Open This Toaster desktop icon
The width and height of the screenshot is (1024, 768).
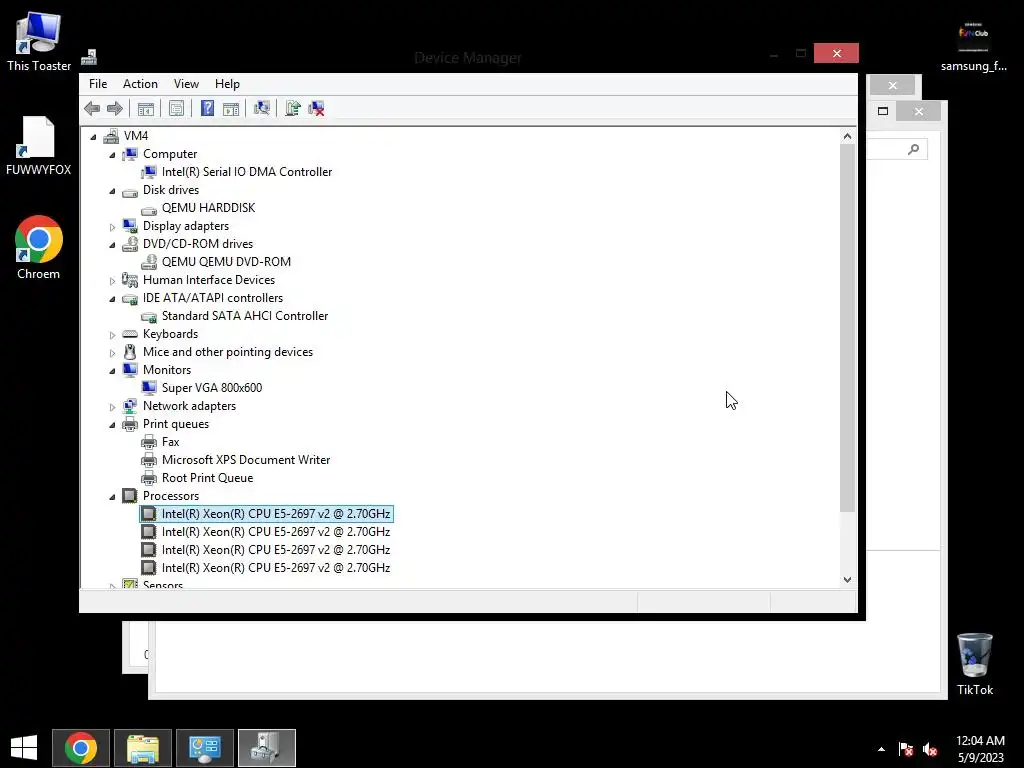[x=39, y=41]
